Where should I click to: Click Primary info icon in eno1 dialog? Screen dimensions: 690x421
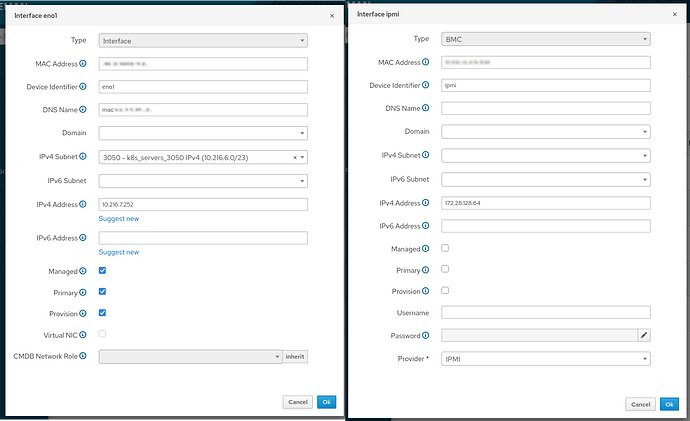pos(83,293)
